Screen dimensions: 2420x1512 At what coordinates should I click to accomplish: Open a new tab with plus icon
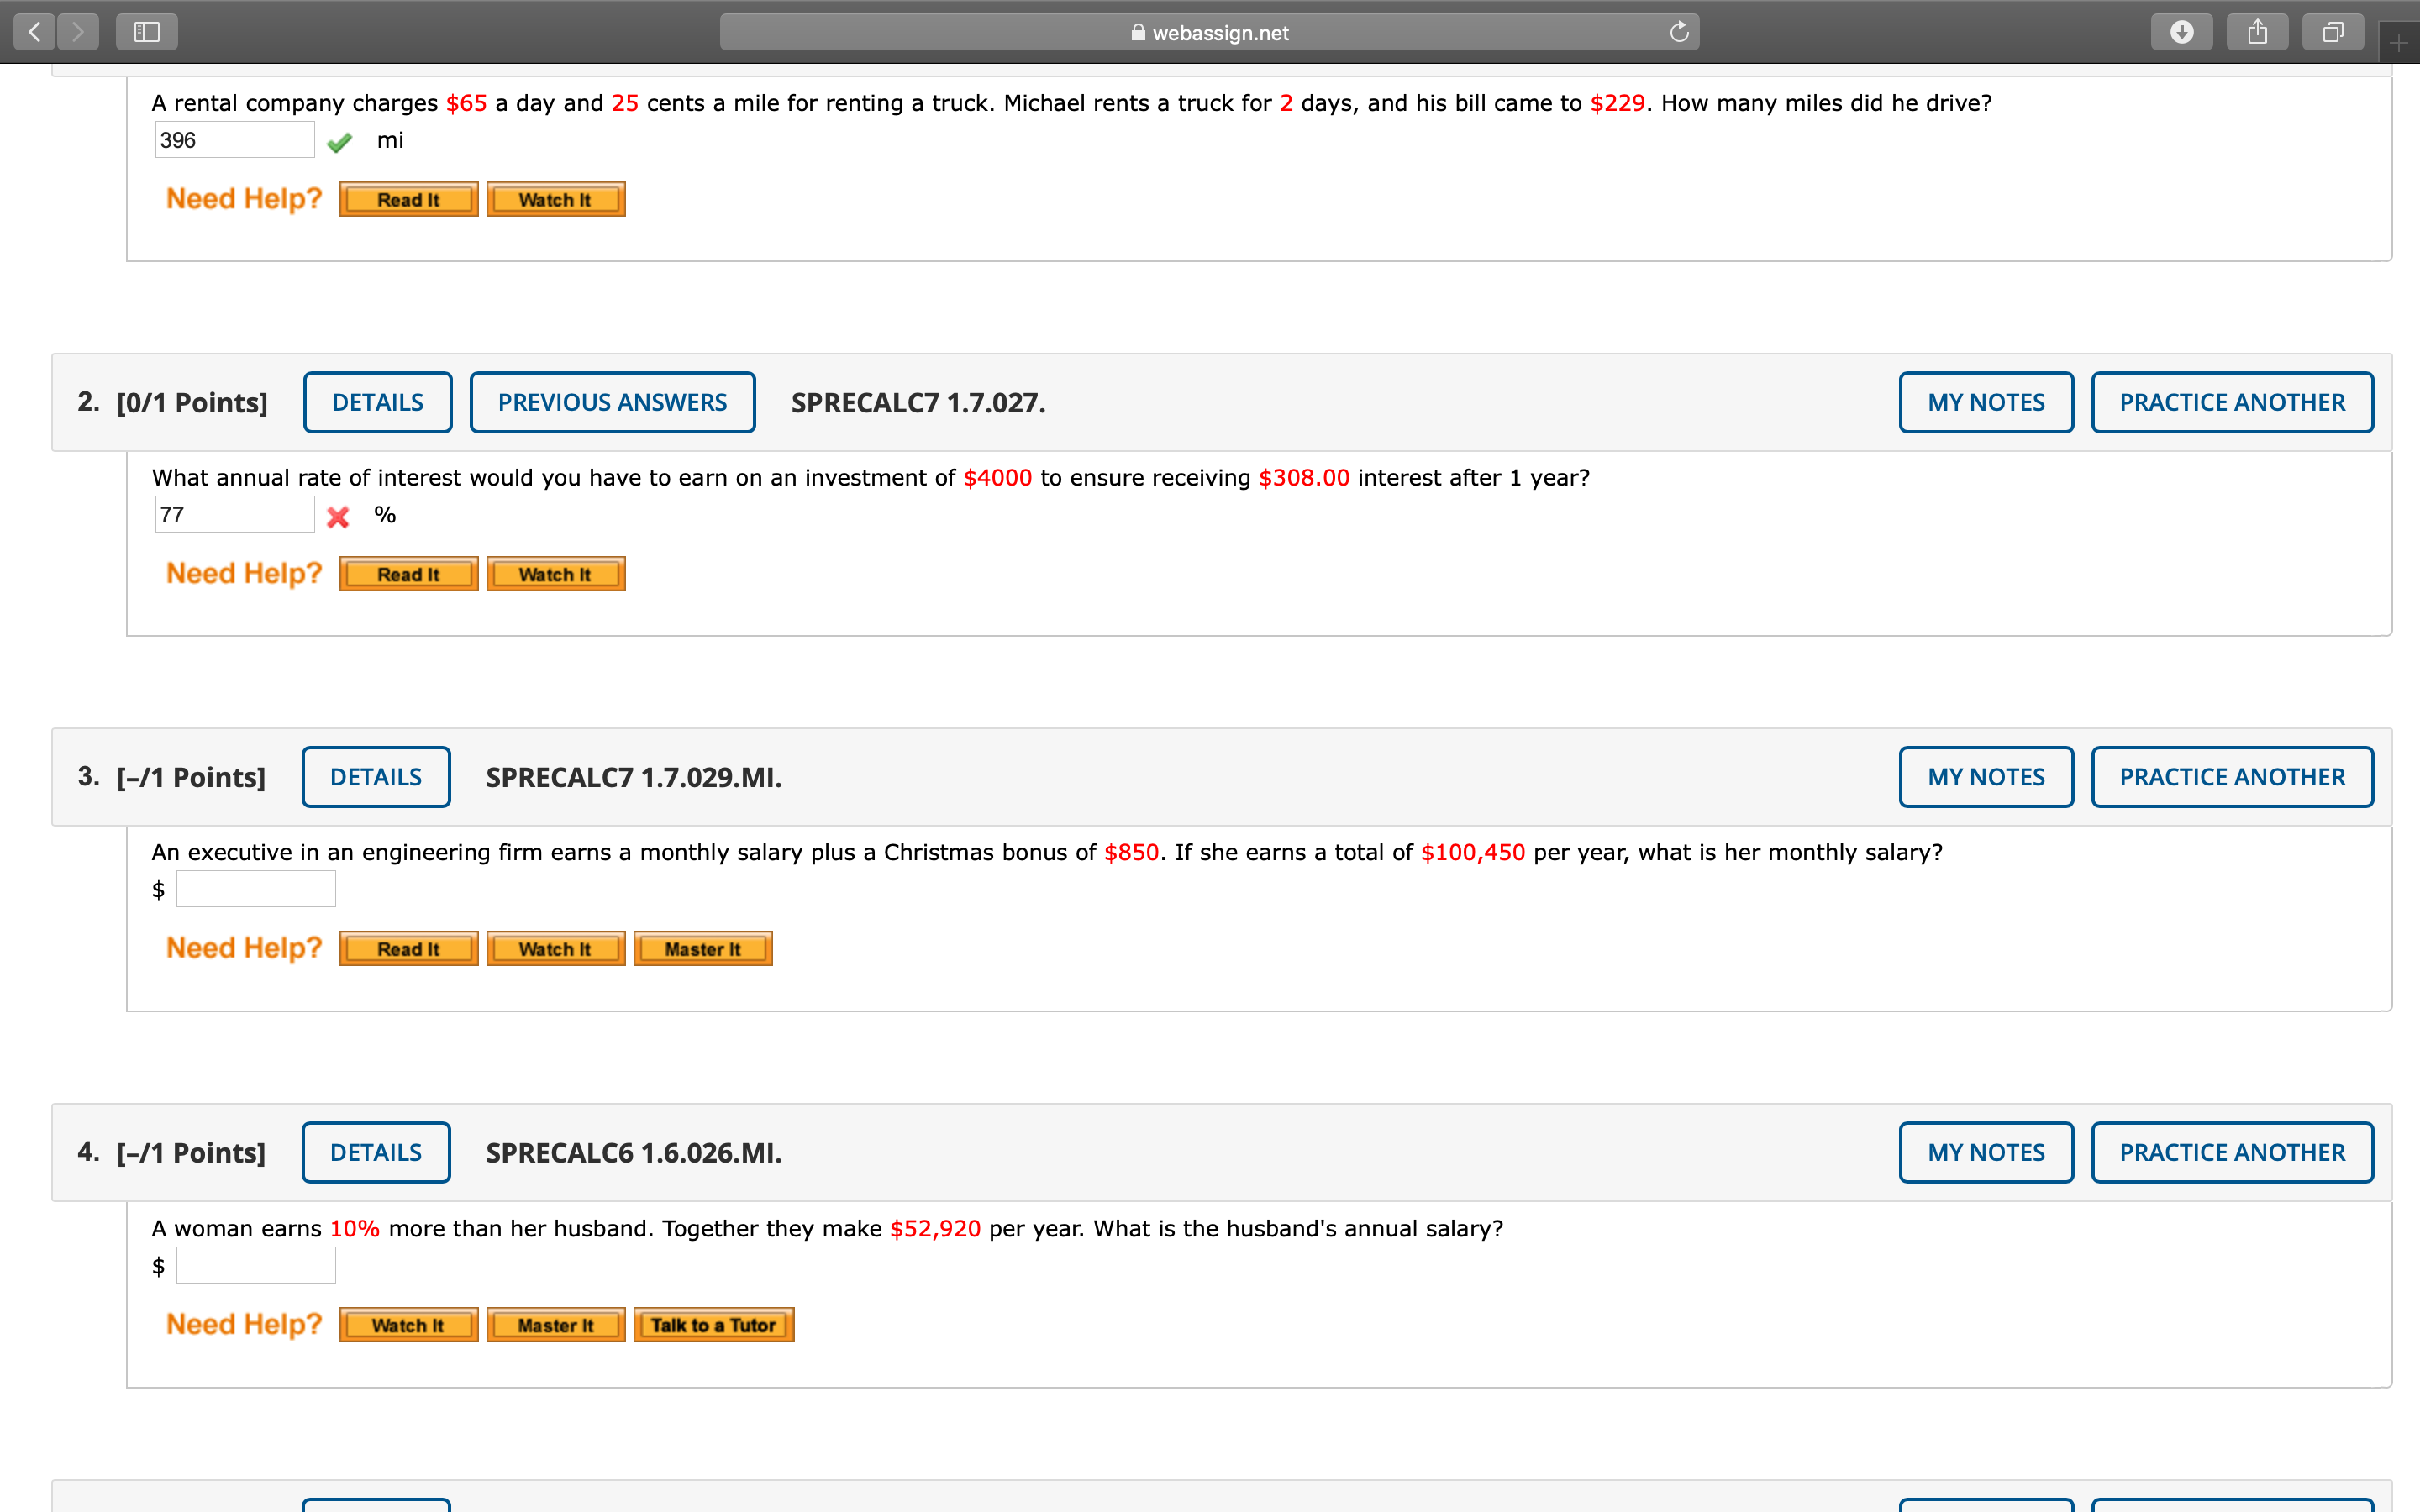click(2398, 43)
